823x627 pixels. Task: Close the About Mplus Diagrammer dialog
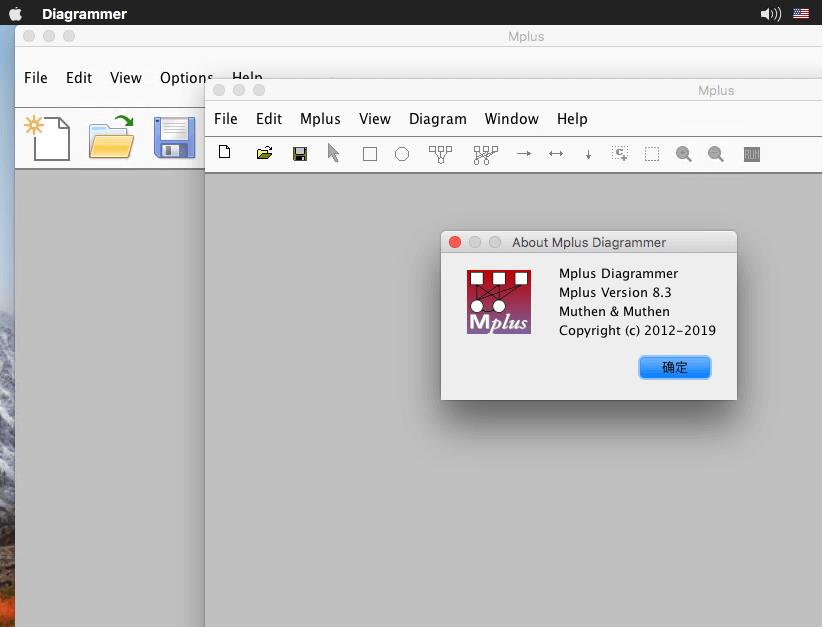455,242
